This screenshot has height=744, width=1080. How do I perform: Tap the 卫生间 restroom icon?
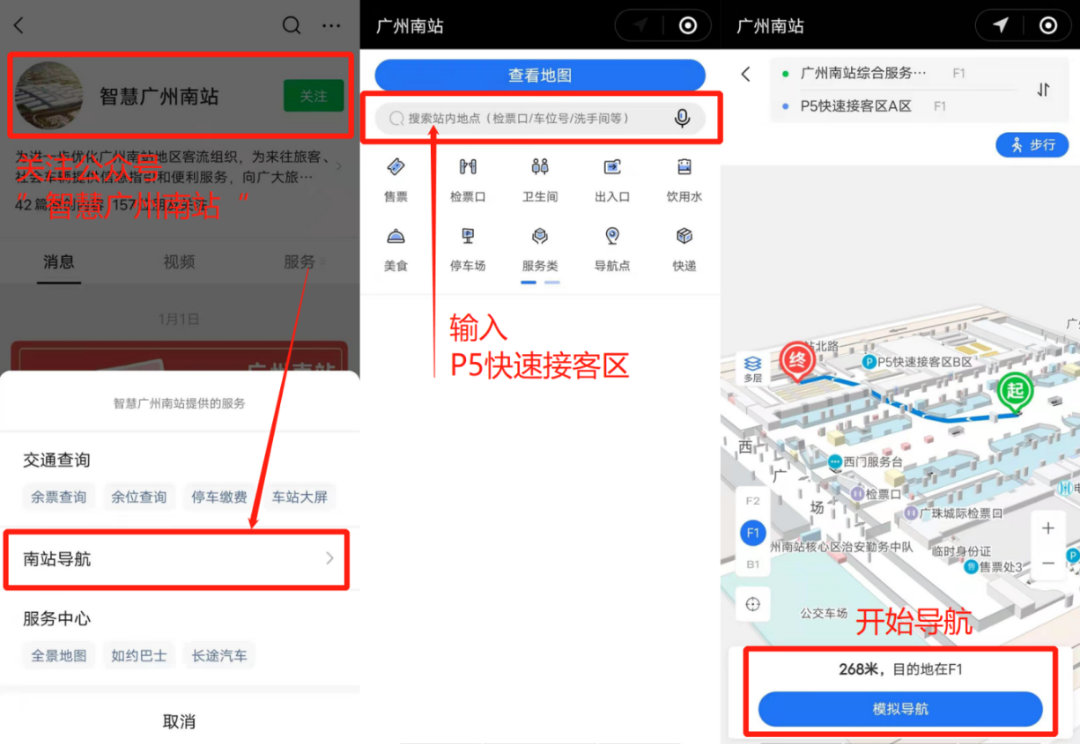[540, 168]
